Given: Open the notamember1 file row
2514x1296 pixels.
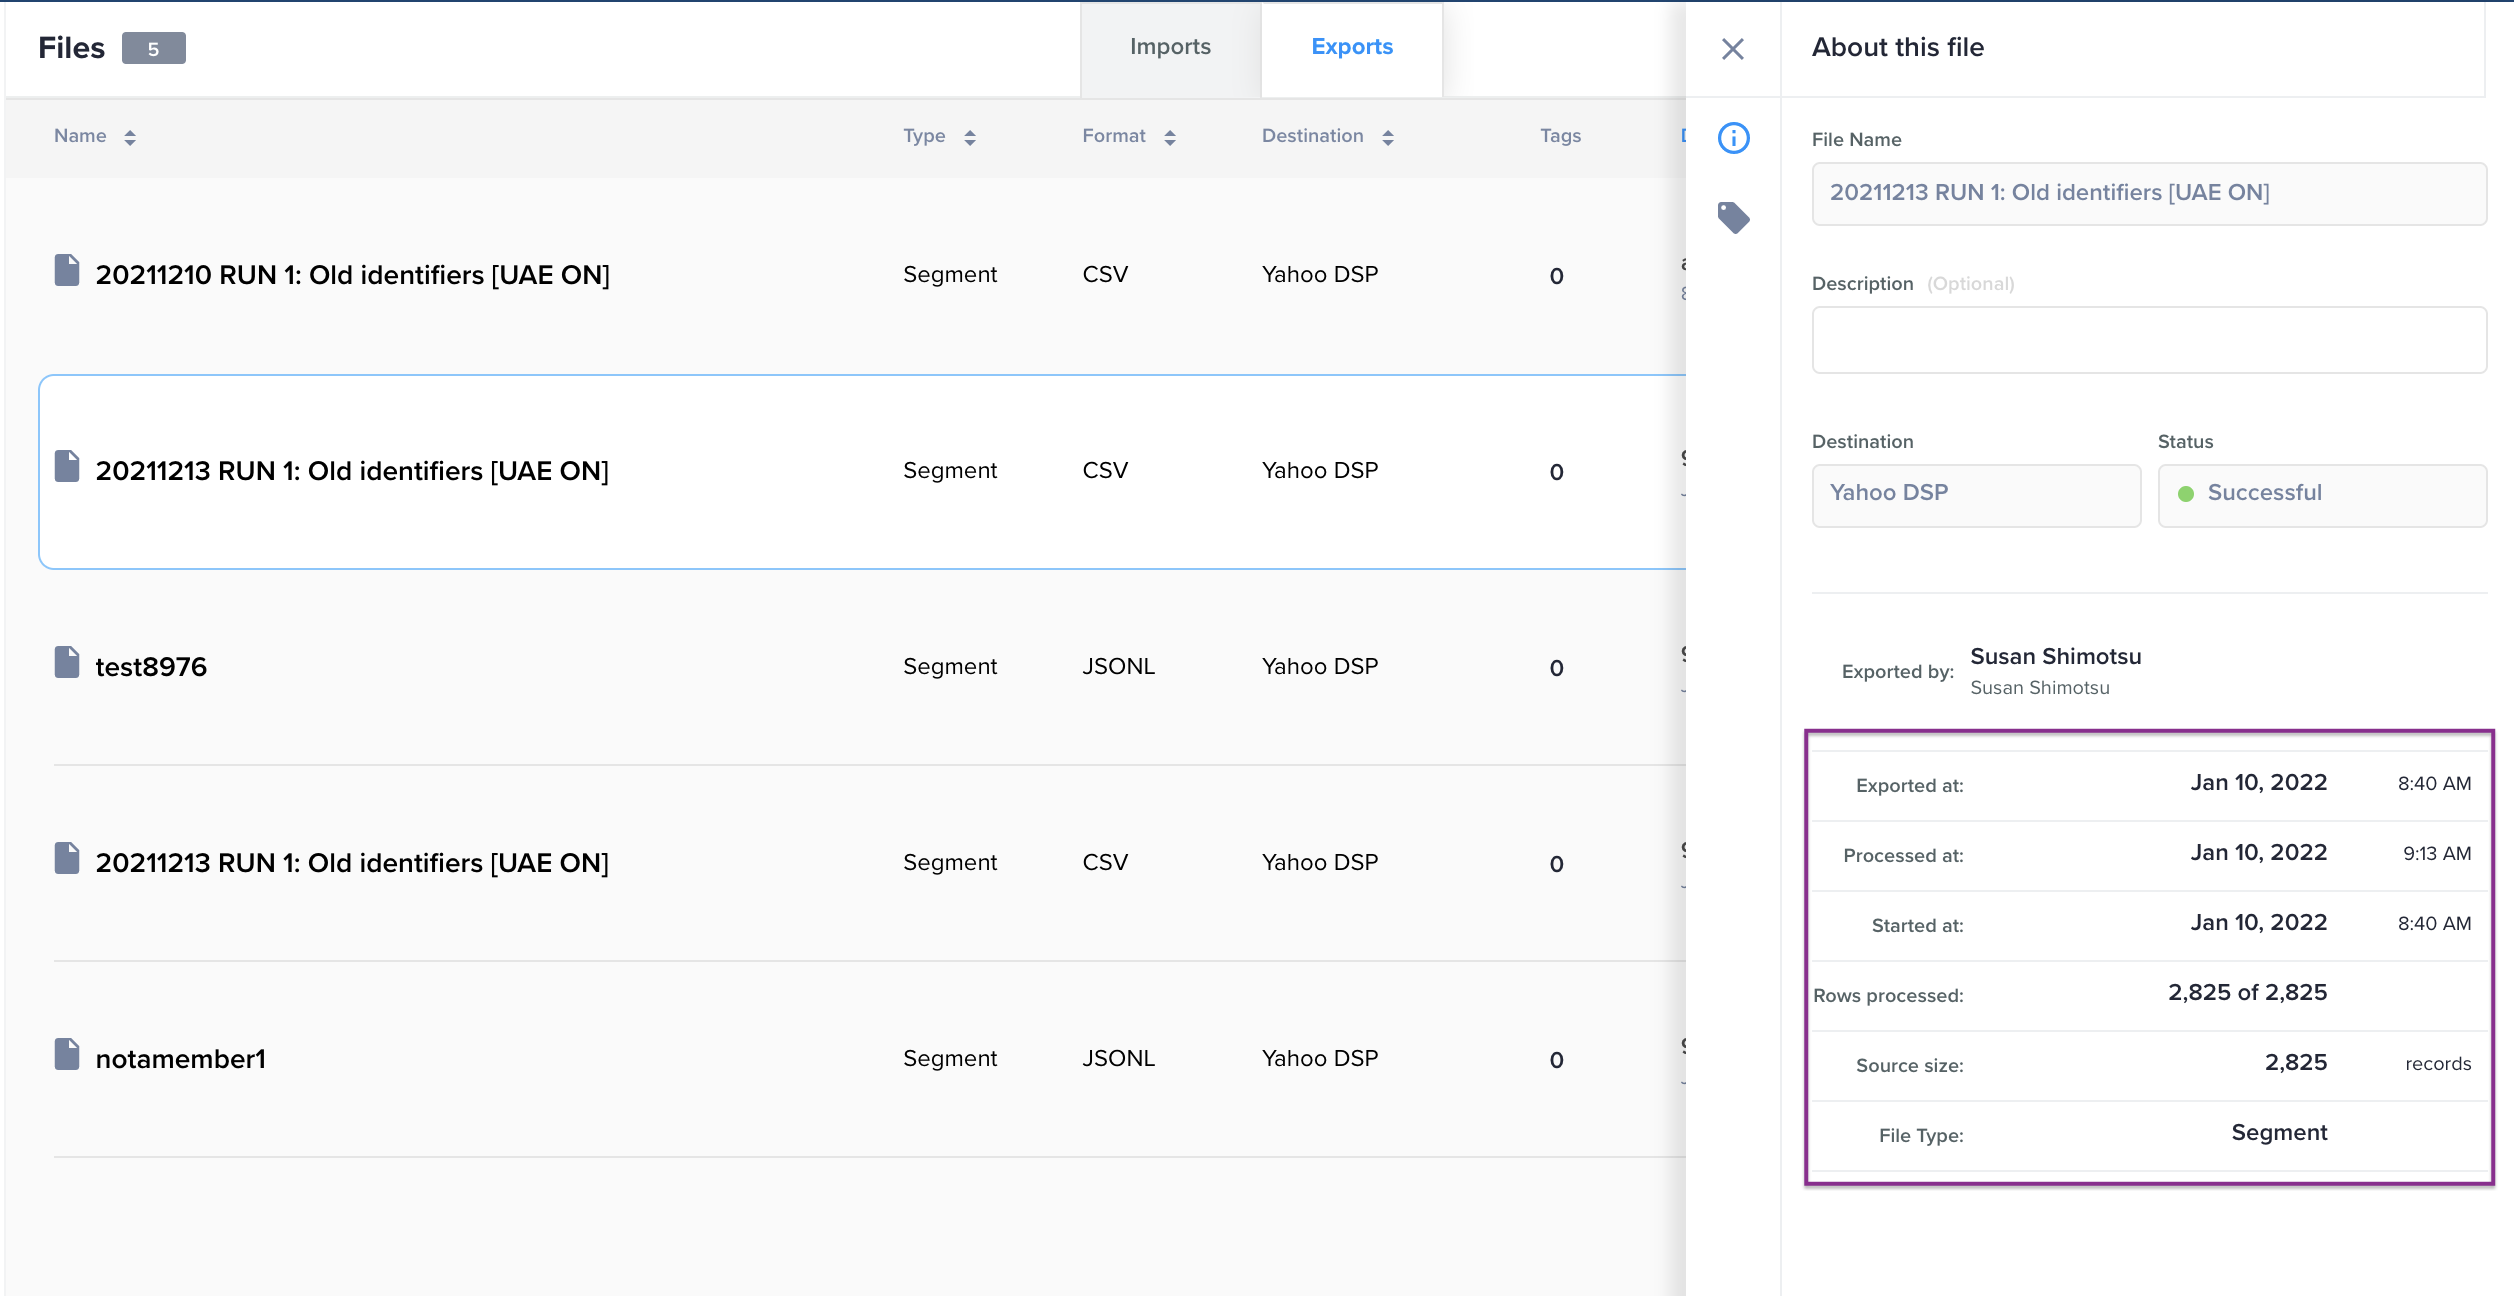Looking at the screenshot, I should tap(181, 1059).
